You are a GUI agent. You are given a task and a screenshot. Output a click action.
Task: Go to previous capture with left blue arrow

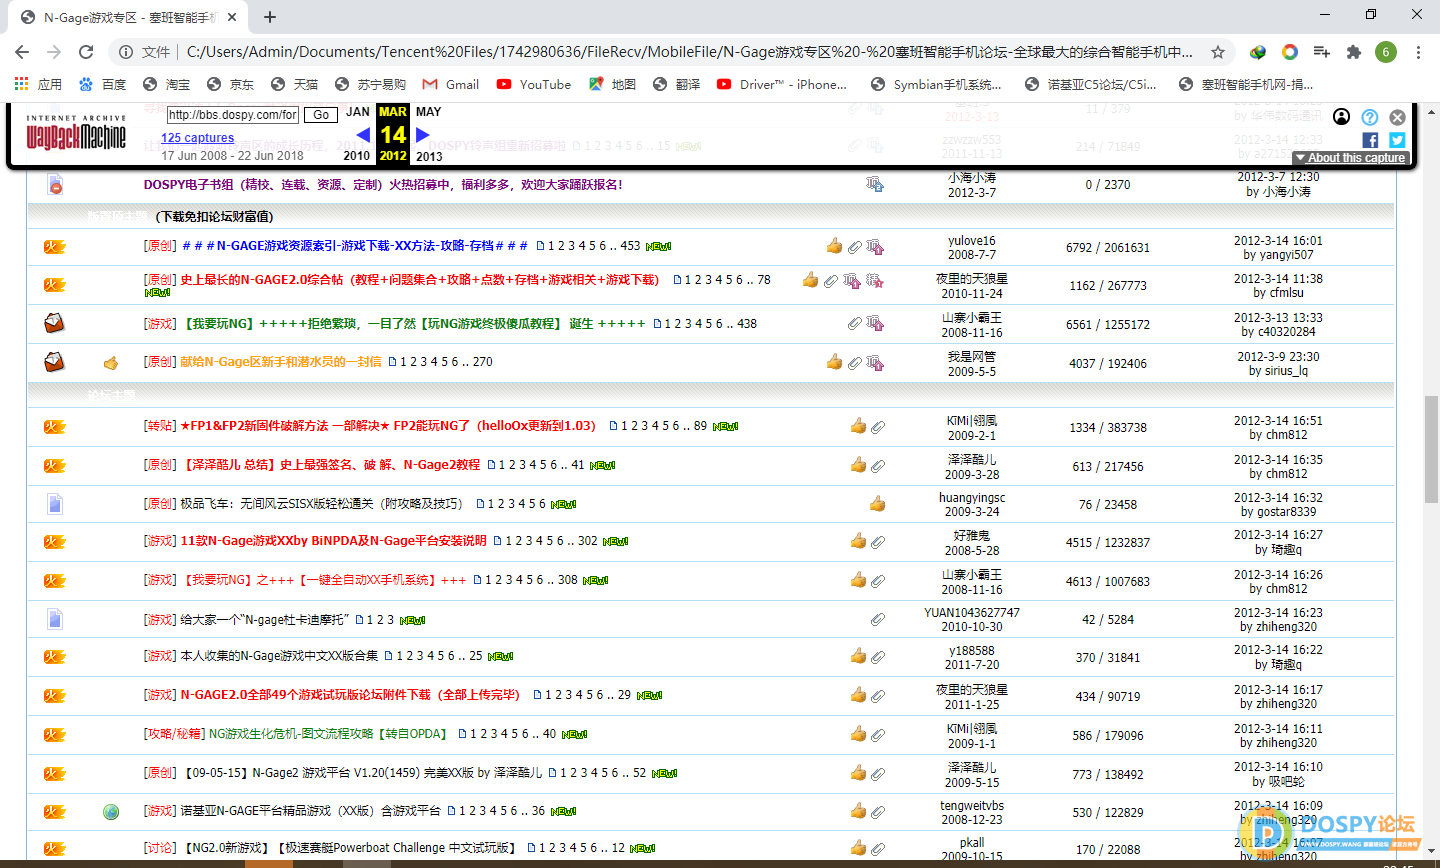coord(363,134)
